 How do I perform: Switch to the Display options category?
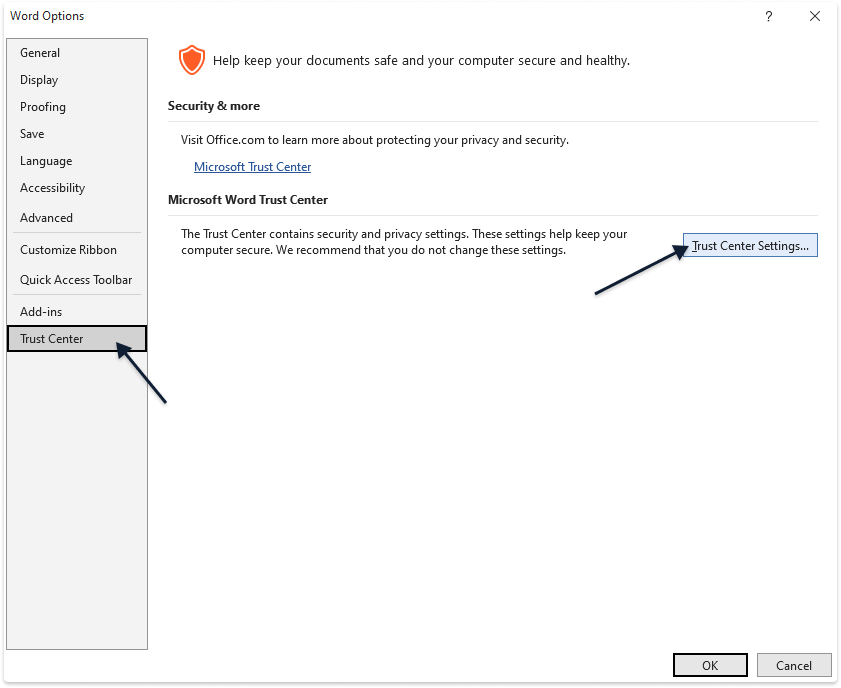[39, 80]
